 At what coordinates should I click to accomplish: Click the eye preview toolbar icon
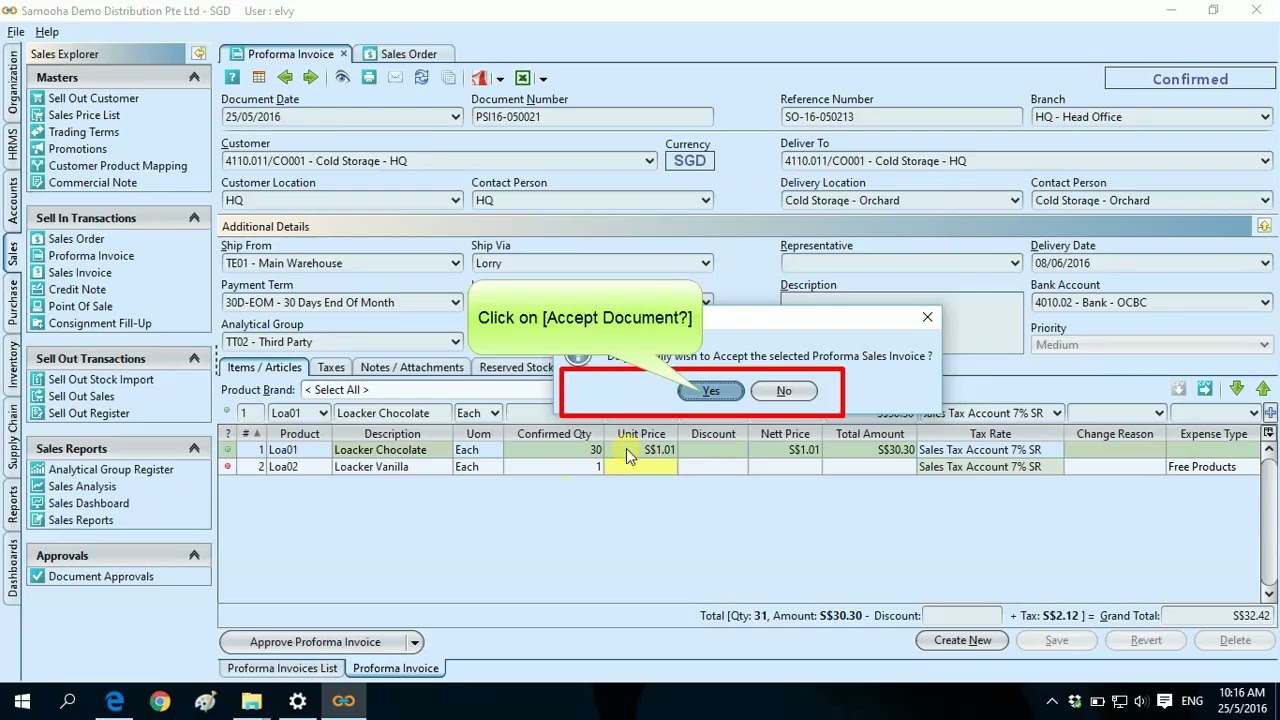342,78
